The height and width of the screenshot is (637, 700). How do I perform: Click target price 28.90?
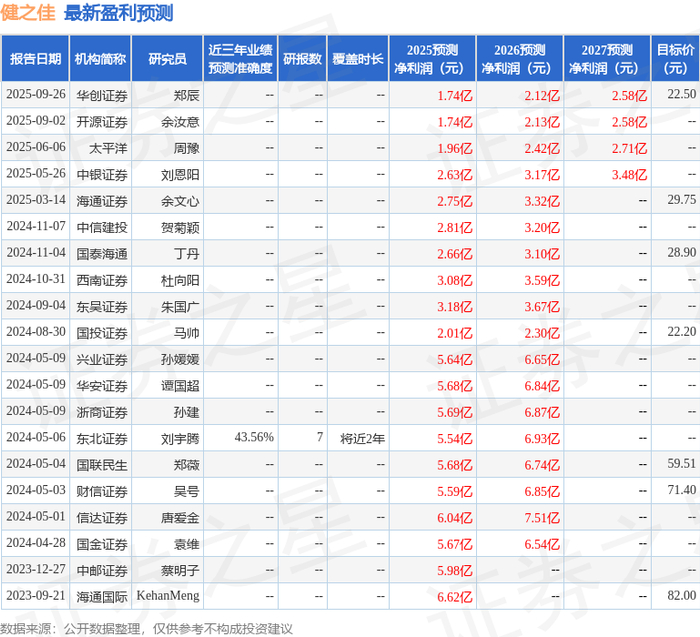coord(682,252)
